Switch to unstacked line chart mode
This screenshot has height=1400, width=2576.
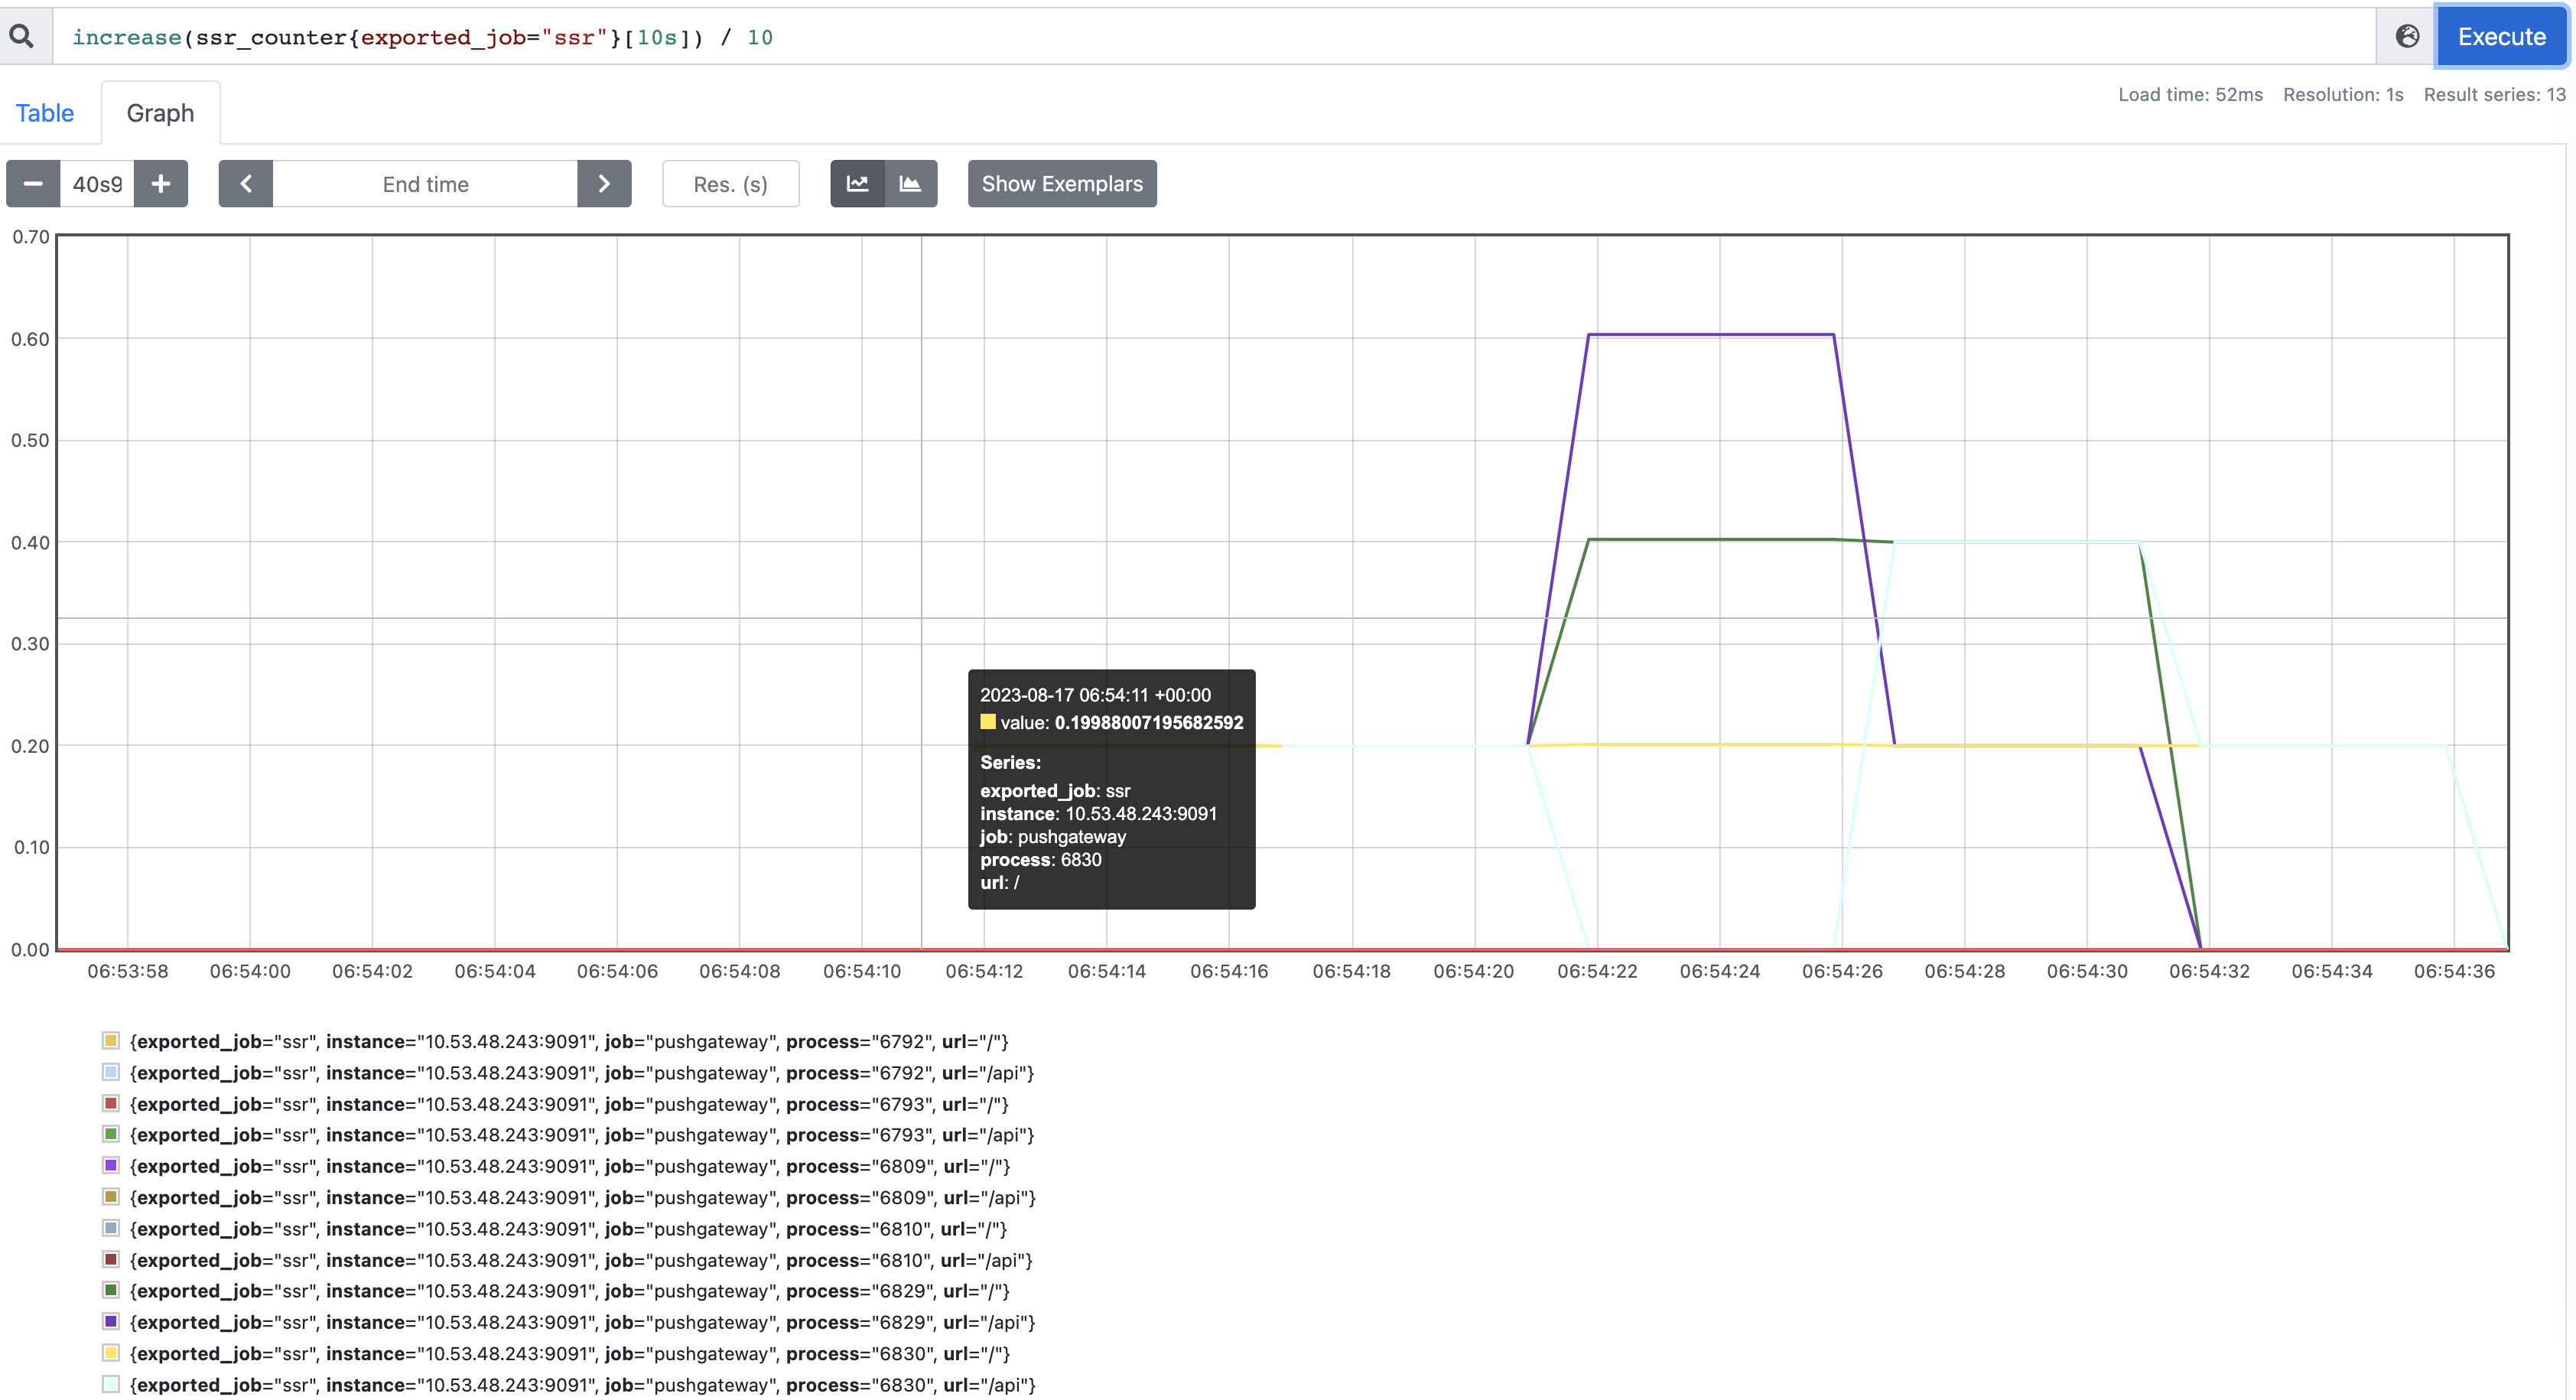click(858, 184)
